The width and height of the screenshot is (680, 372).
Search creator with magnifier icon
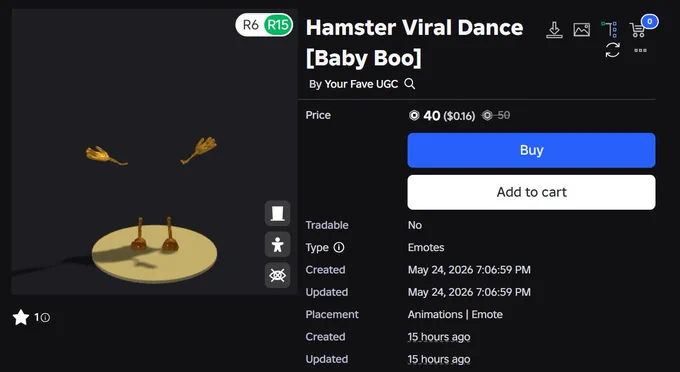point(409,84)
